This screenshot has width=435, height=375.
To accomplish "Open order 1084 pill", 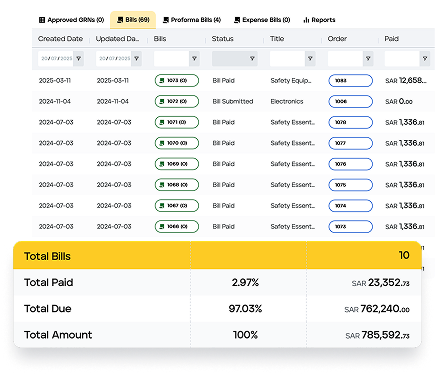I will tap(351, 81).
